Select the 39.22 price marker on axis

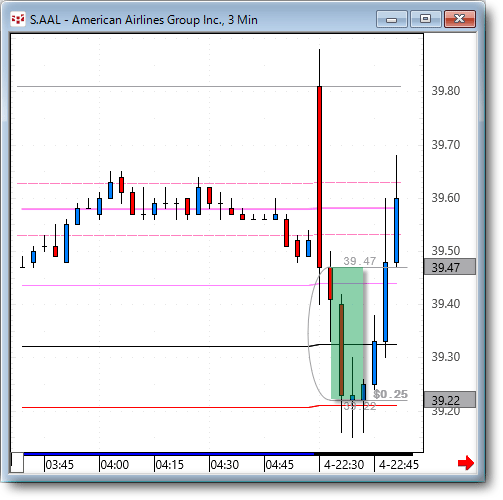click(x=450, y=400)
